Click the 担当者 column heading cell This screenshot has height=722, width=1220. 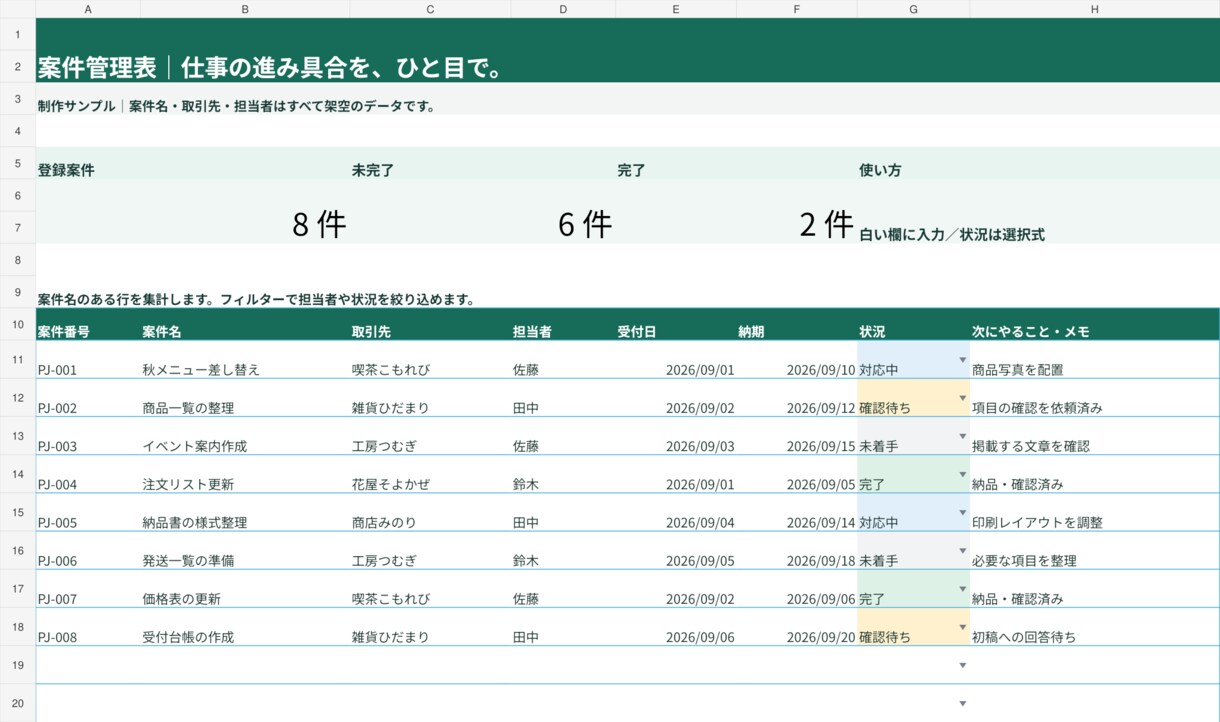563,325
